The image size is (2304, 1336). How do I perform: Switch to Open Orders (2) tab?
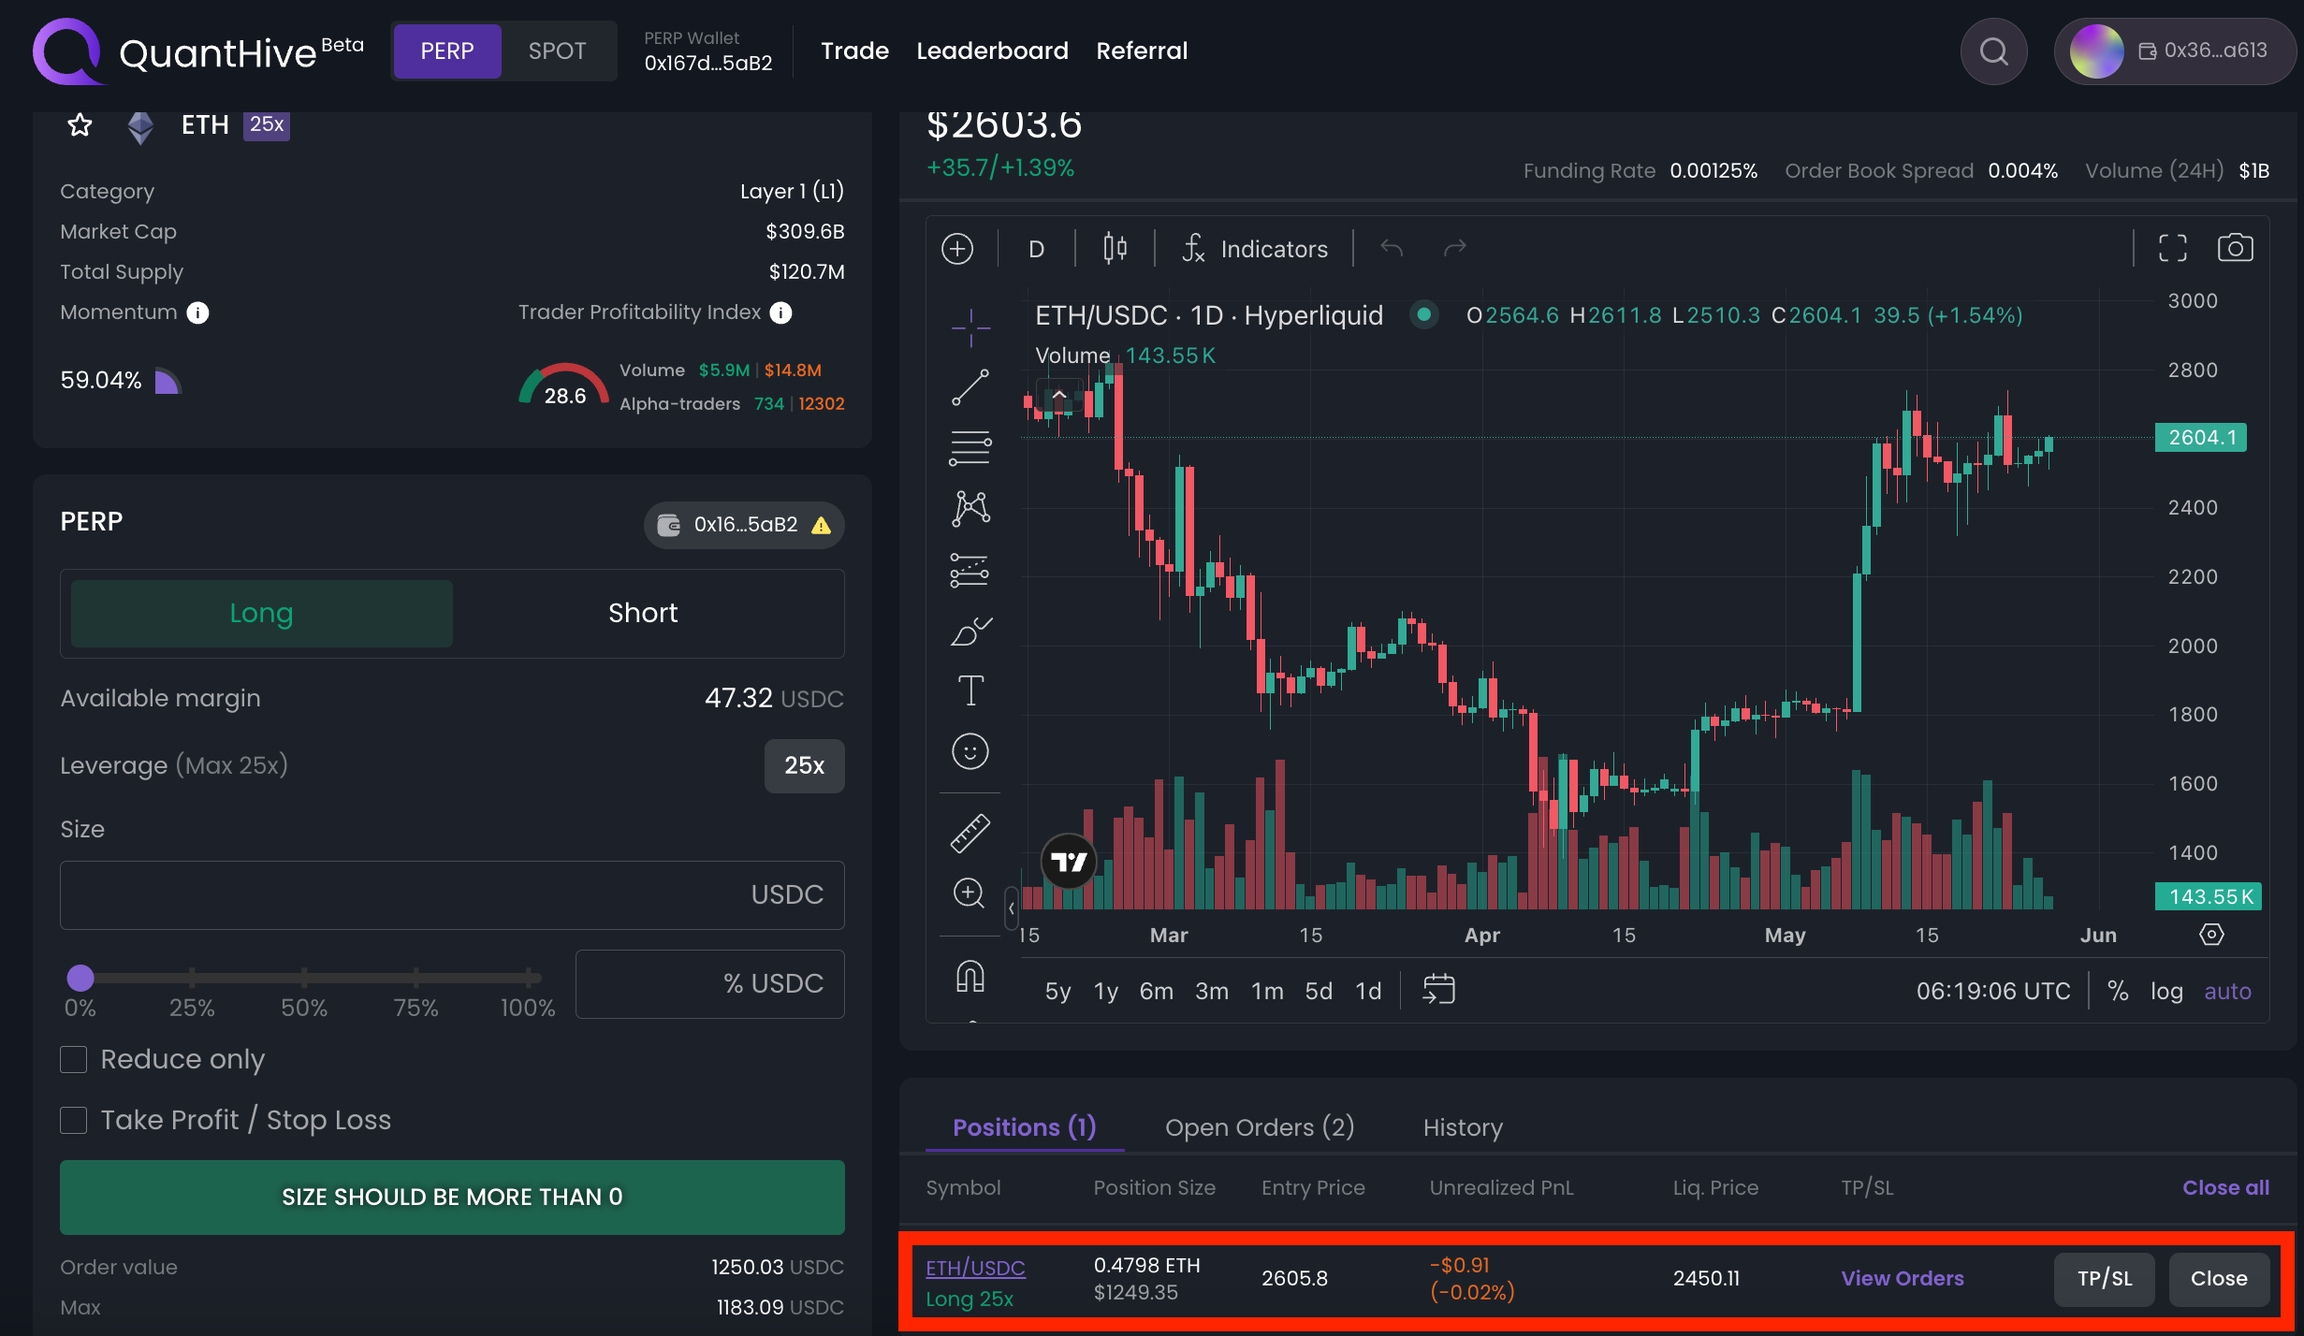1259,1127
